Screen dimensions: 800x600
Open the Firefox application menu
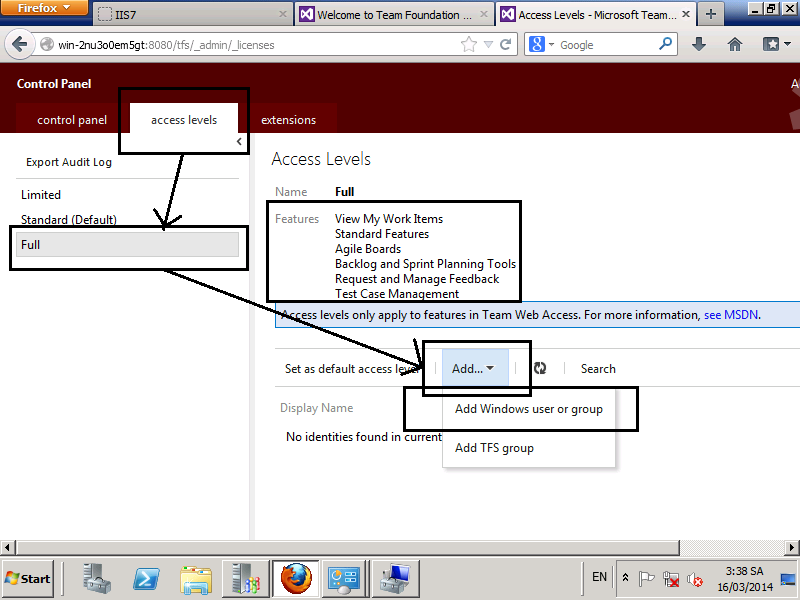pyautogui.click(x=43, y=8)
